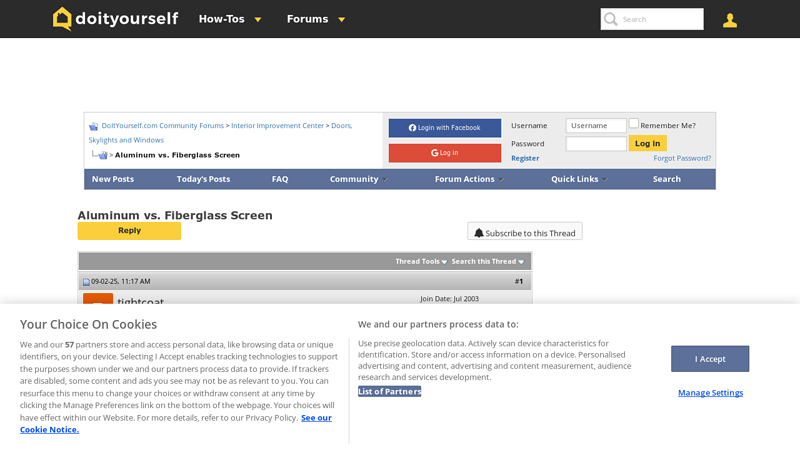
Task: Expand the How-Tos dropdown menu
Action: coord(230,19)
